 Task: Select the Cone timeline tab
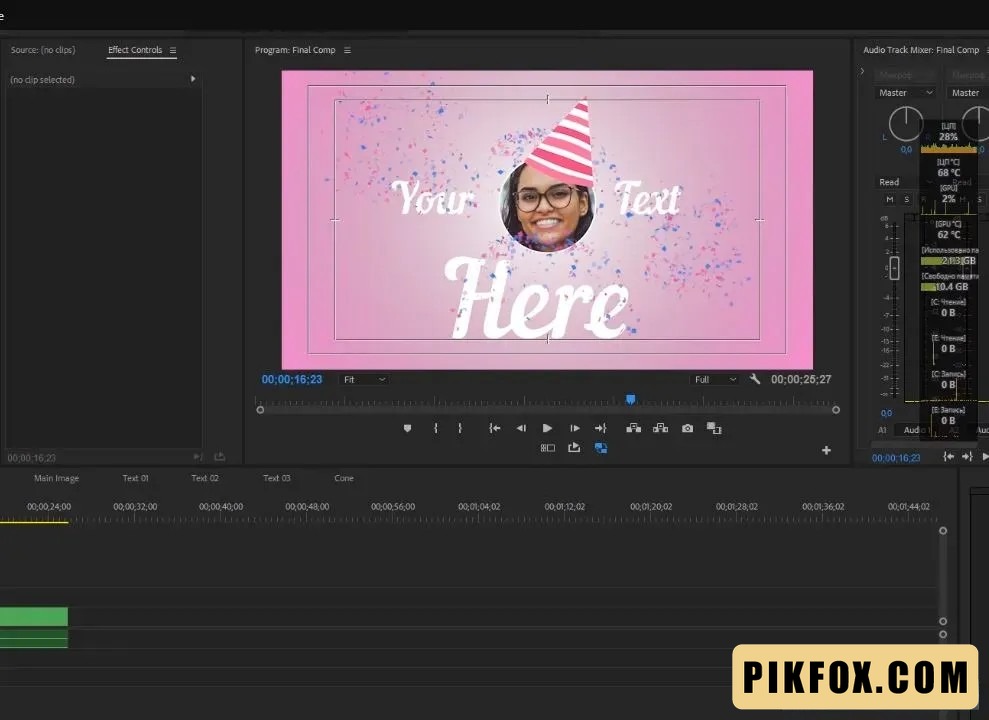[x=344, y=478]
